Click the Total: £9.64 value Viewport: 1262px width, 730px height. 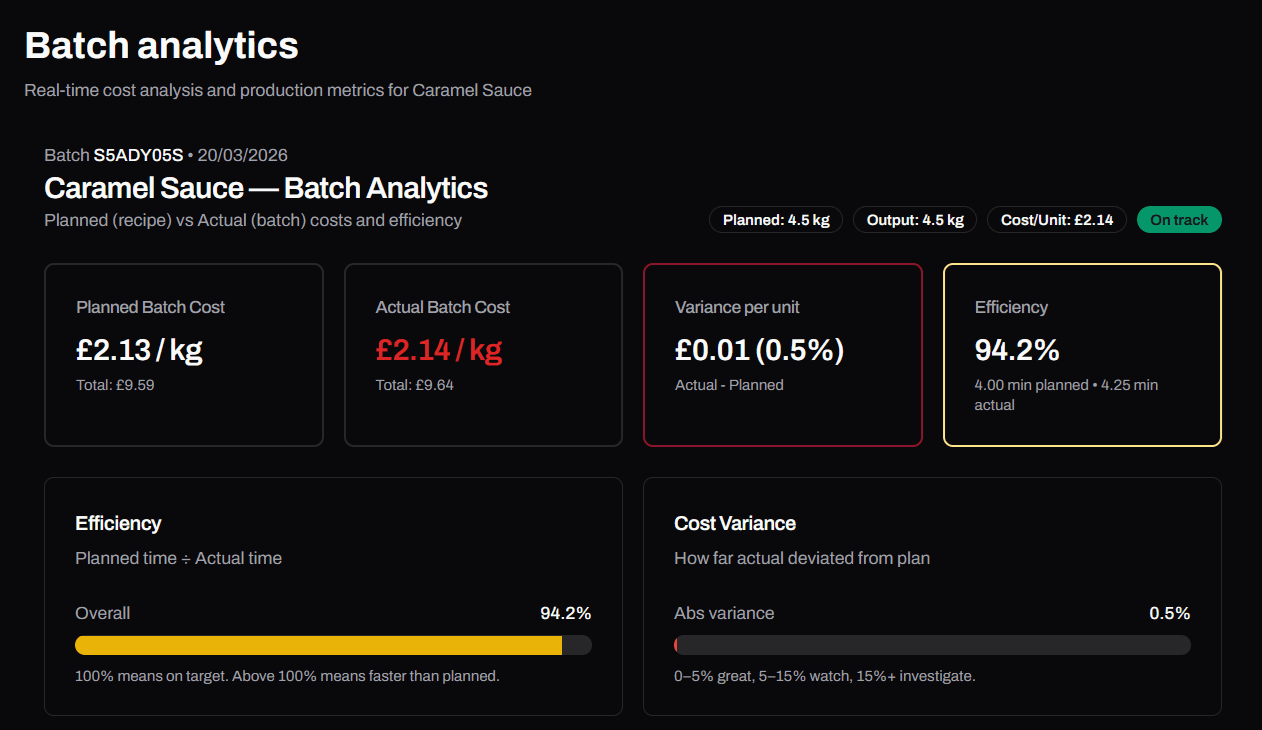click(414, 384)
